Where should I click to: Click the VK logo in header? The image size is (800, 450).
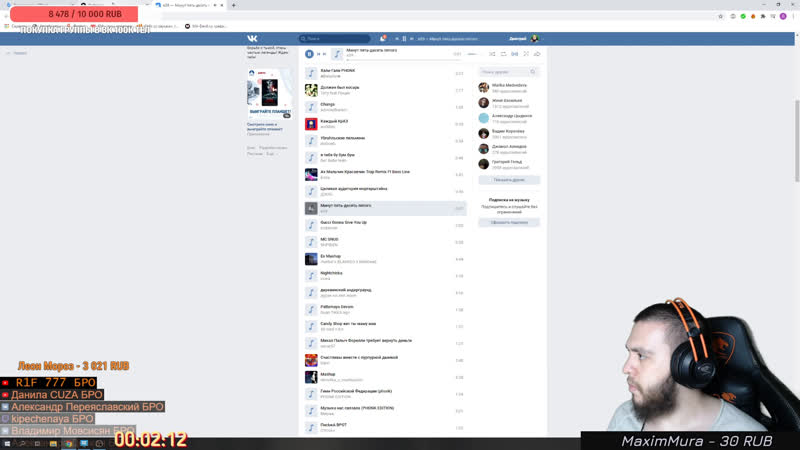click(253, 38)
